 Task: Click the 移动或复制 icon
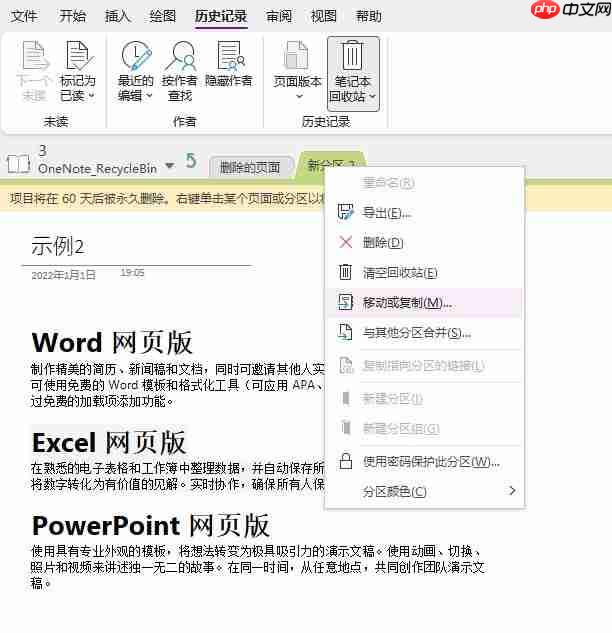click(x=346, y=302)
